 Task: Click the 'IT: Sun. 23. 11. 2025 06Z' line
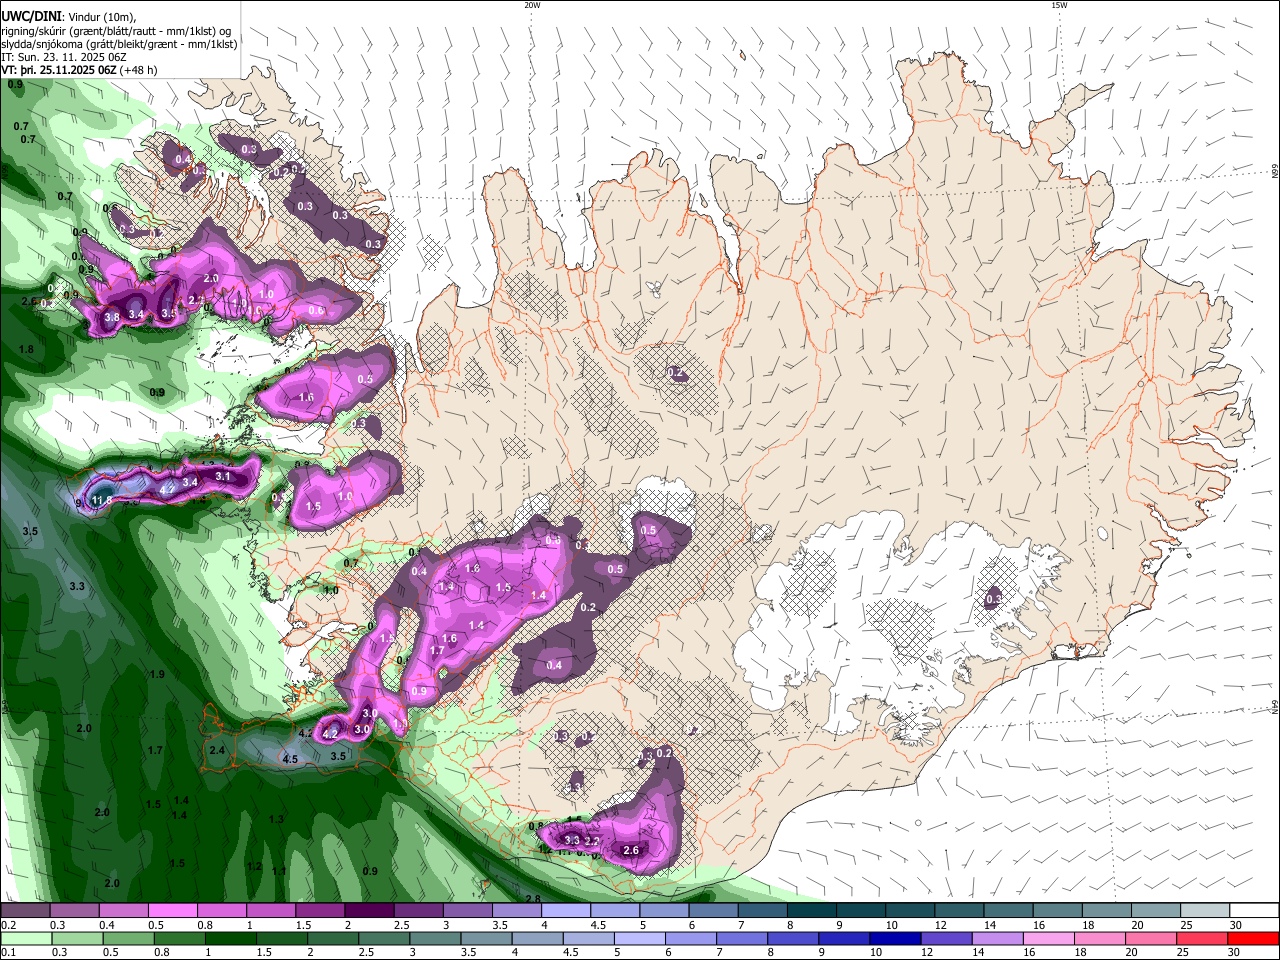tap(64, 57)
